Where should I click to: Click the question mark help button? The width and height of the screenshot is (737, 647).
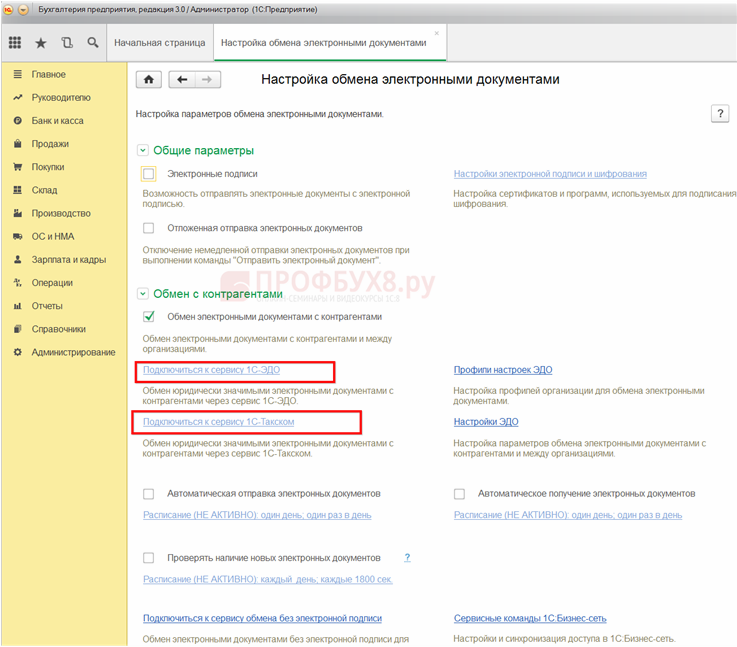(719, 114)
